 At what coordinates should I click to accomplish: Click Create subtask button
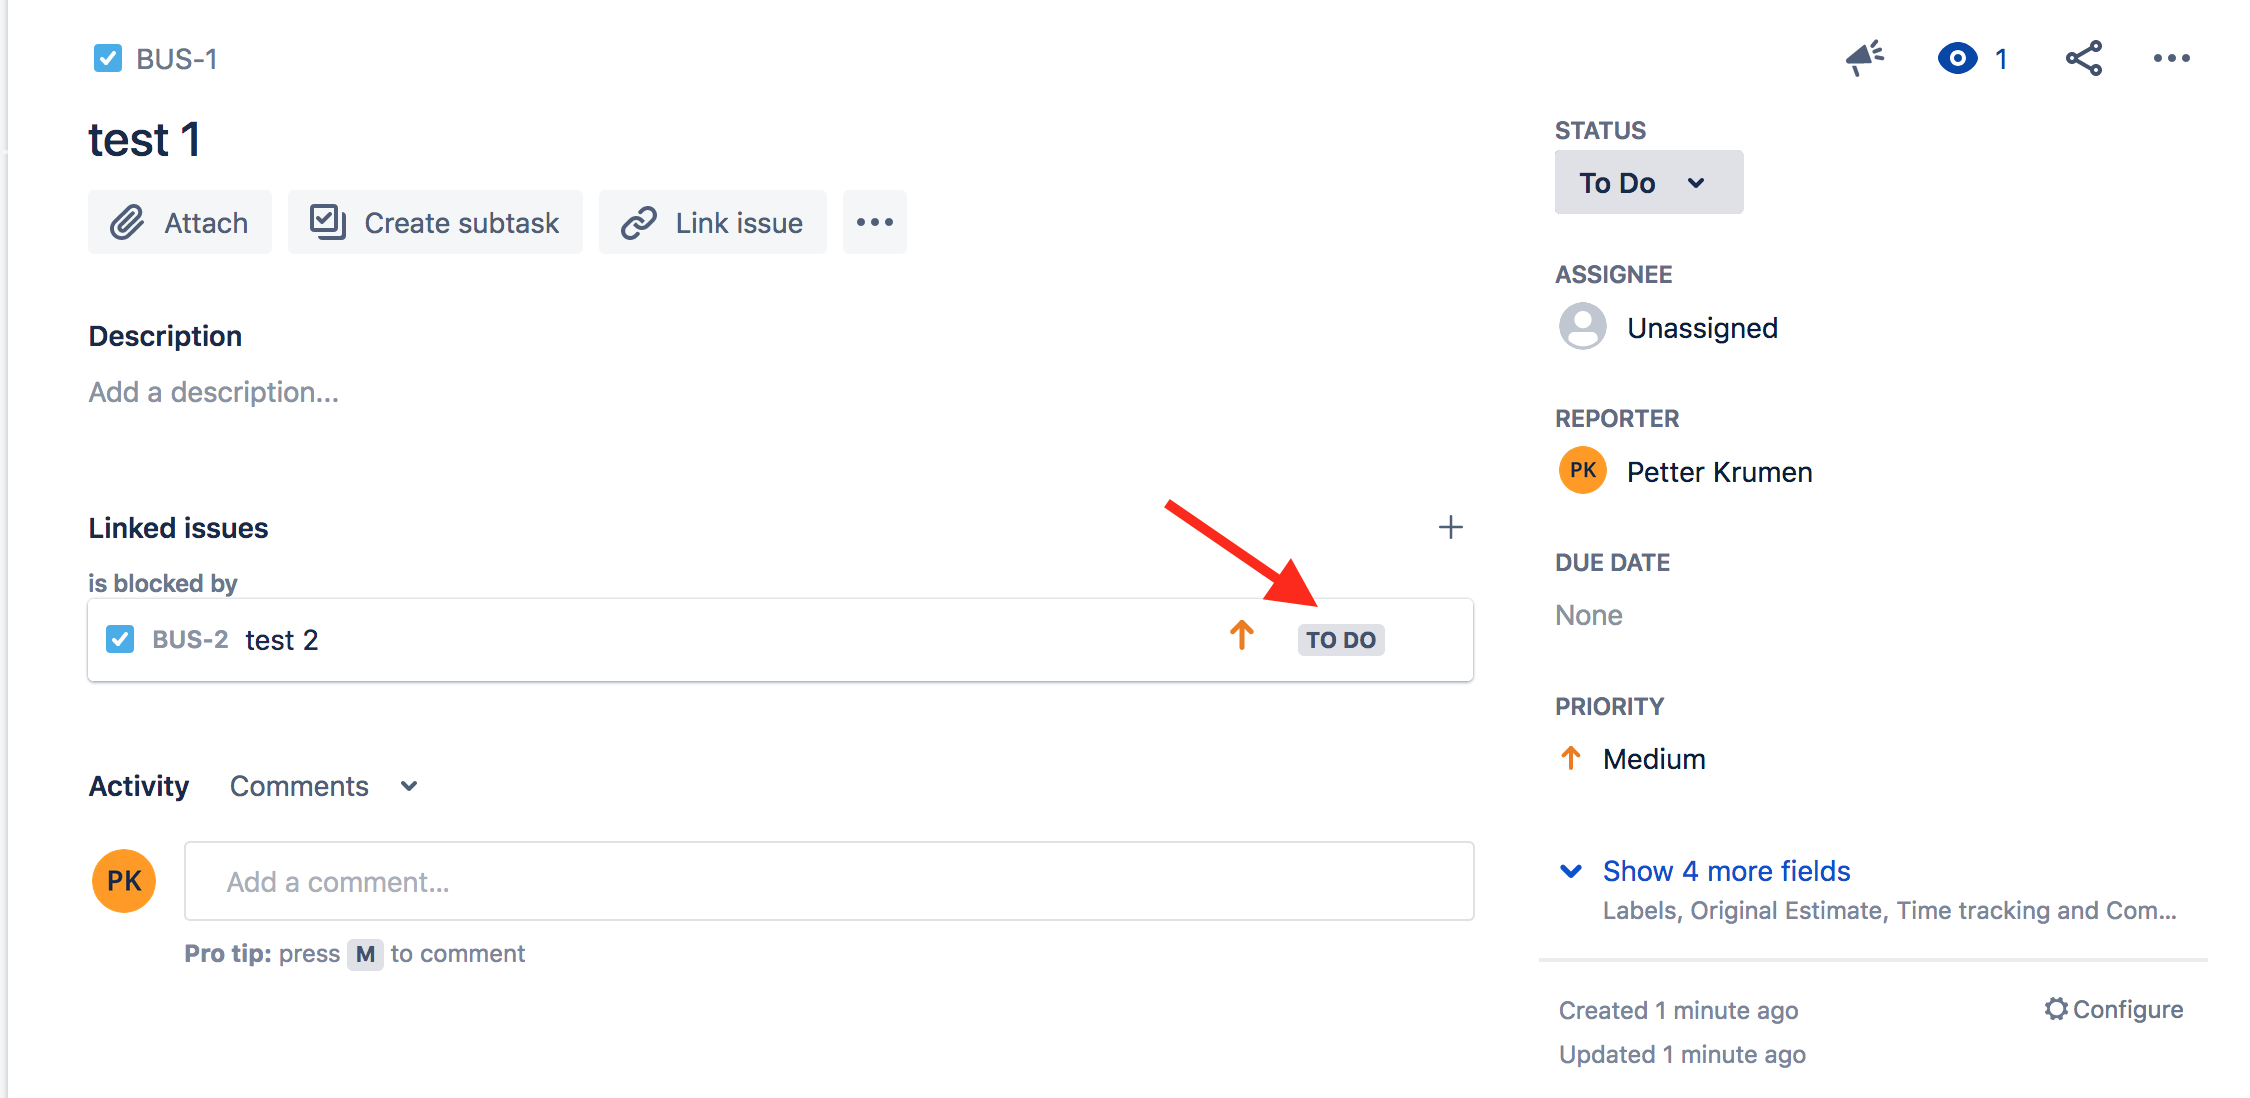435,222
